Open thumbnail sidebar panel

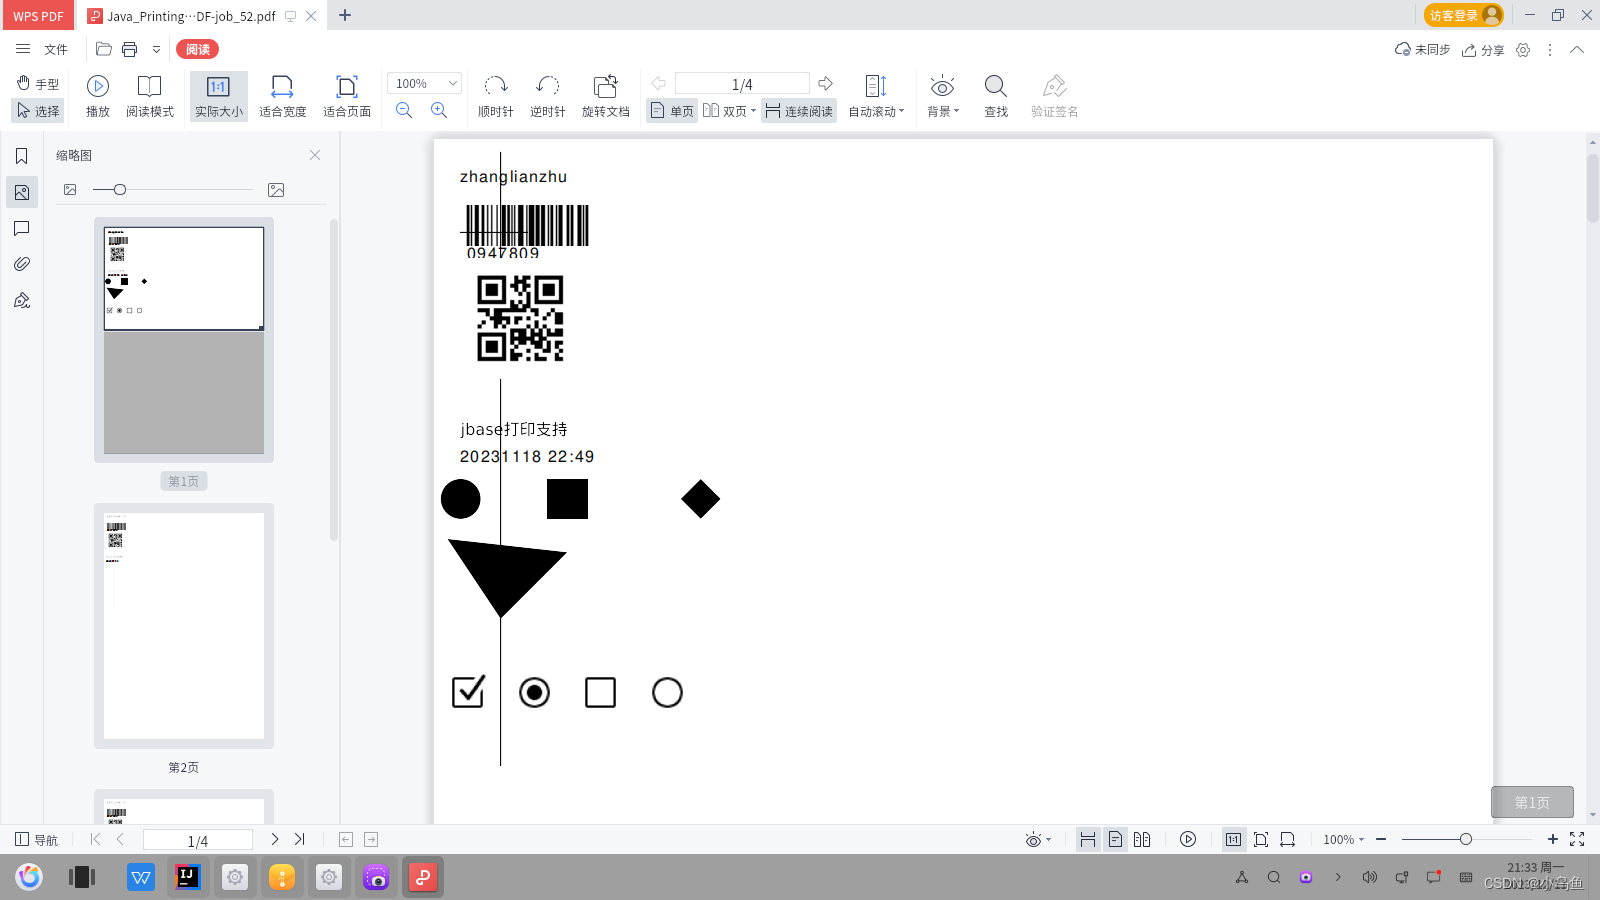coord(21,192)
